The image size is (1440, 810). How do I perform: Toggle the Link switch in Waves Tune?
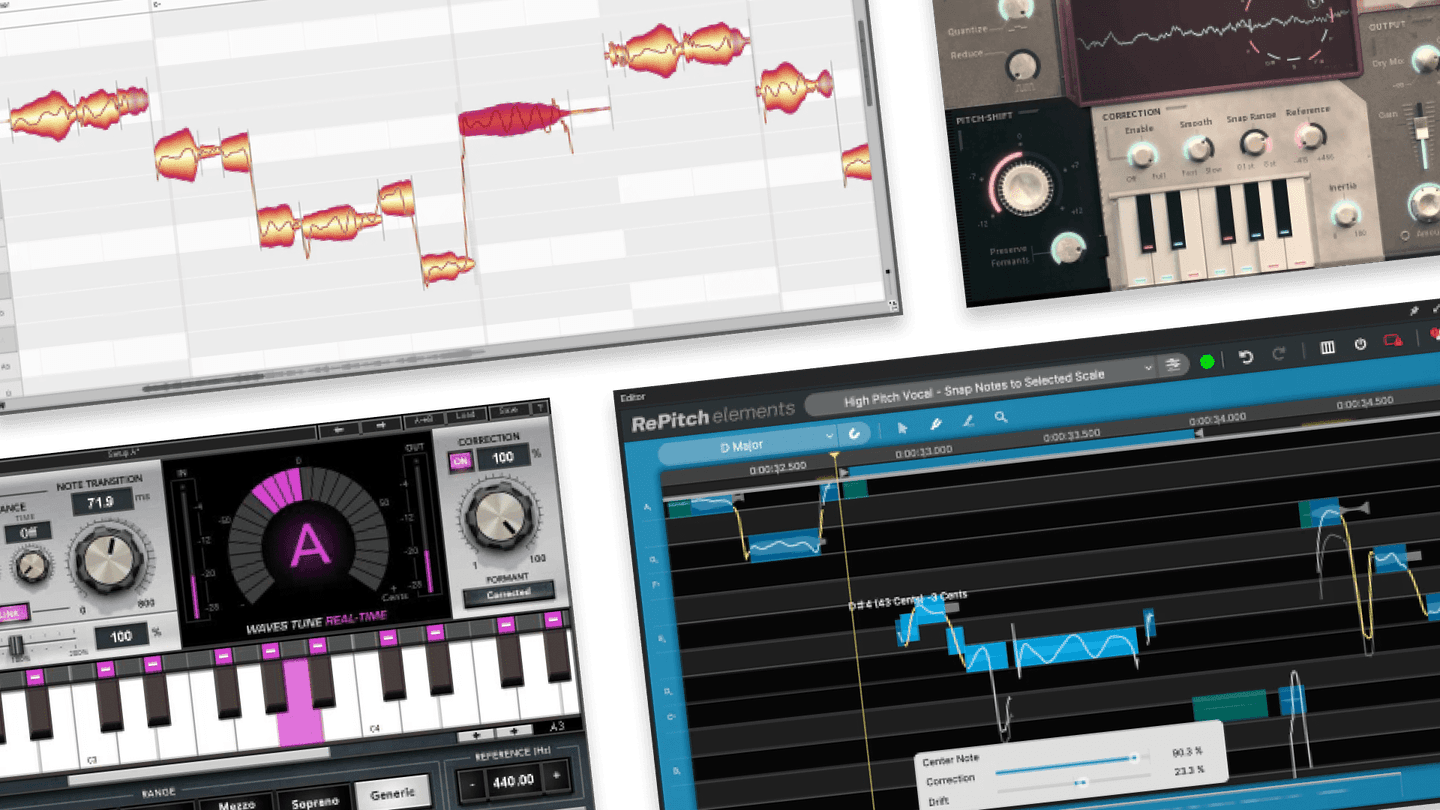pyautogui.click(x=13, y=612)
